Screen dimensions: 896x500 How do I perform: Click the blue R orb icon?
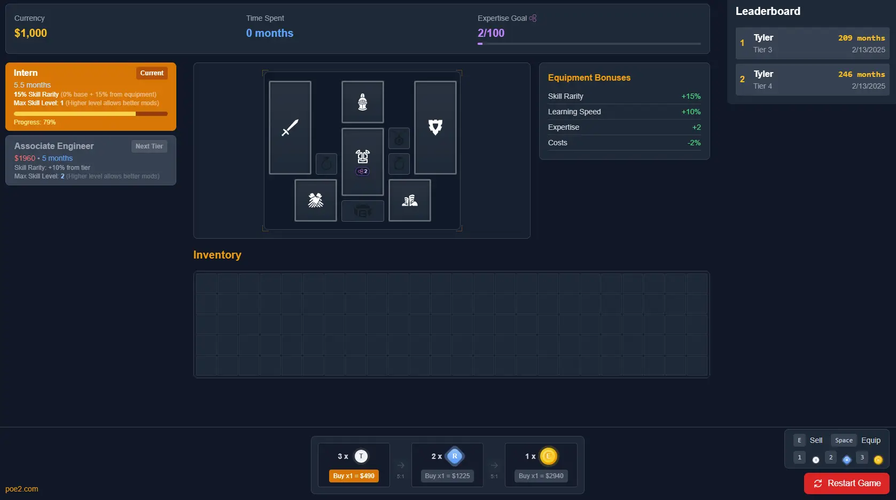pos(454,455)
